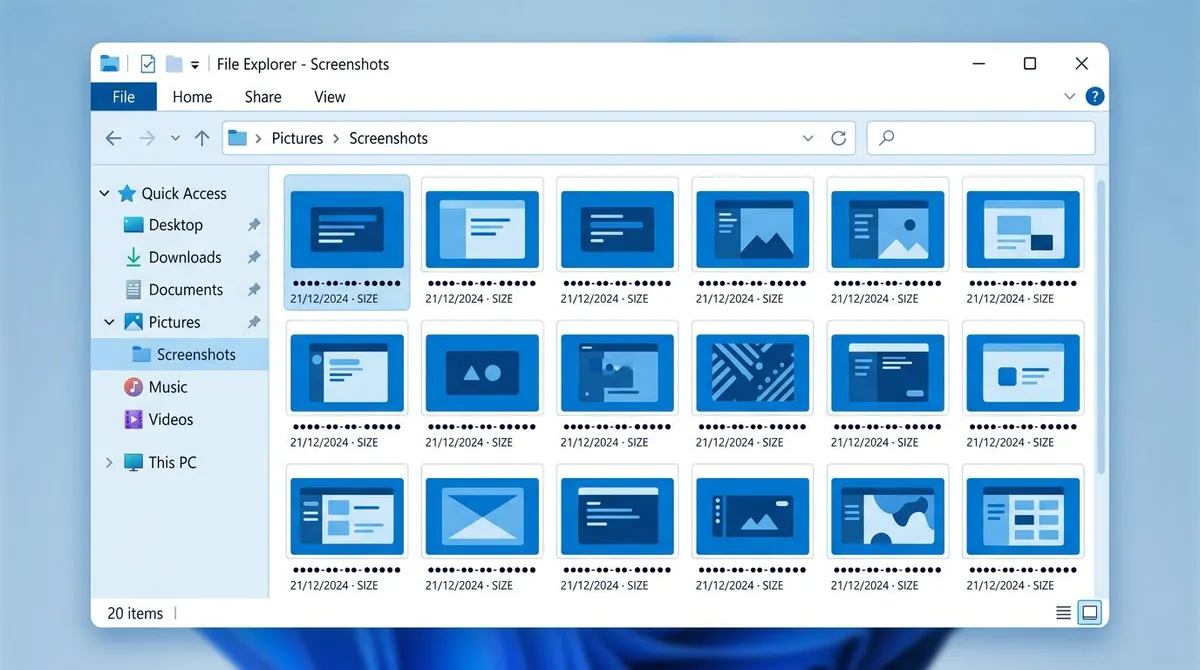Screen dimensions: 1200x670
Task: Maximize the File Explorer window
Action: [1030, 64]
